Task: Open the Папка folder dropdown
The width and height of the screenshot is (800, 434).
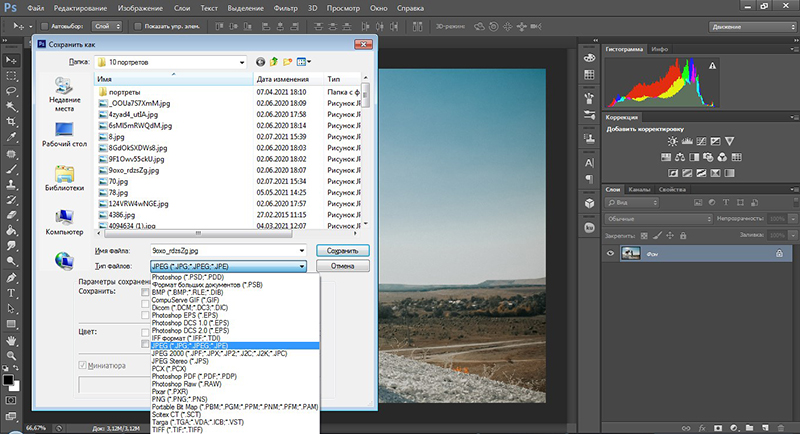Action: (x=242, y=62)
